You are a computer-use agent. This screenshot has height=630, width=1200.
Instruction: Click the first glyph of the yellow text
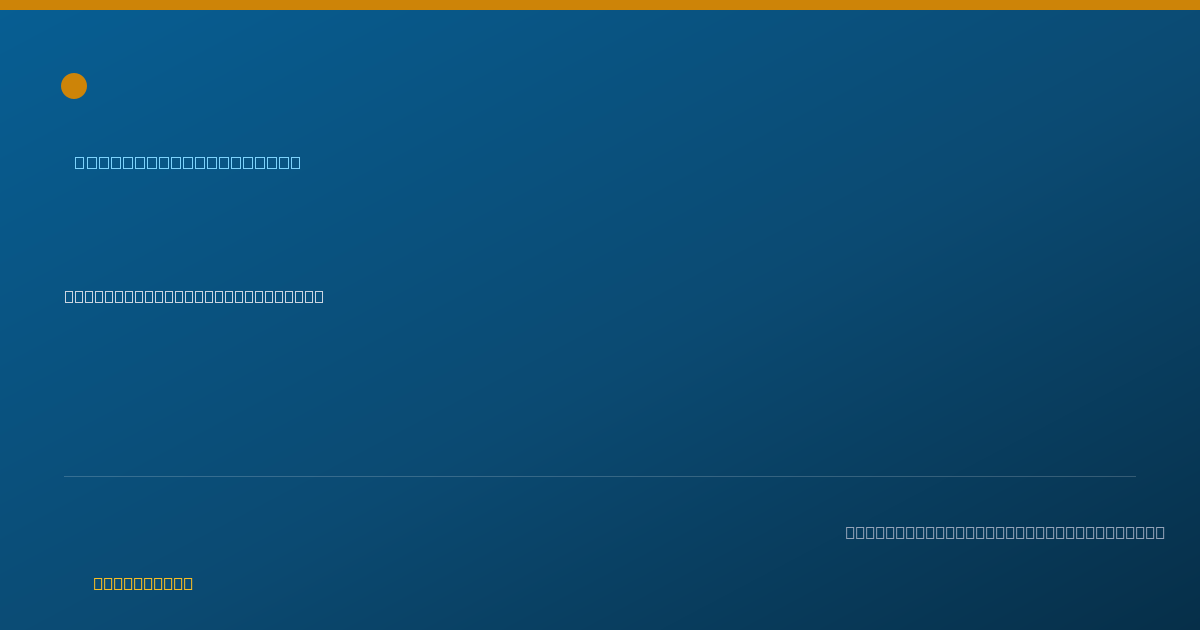click(x=98, y=583)
